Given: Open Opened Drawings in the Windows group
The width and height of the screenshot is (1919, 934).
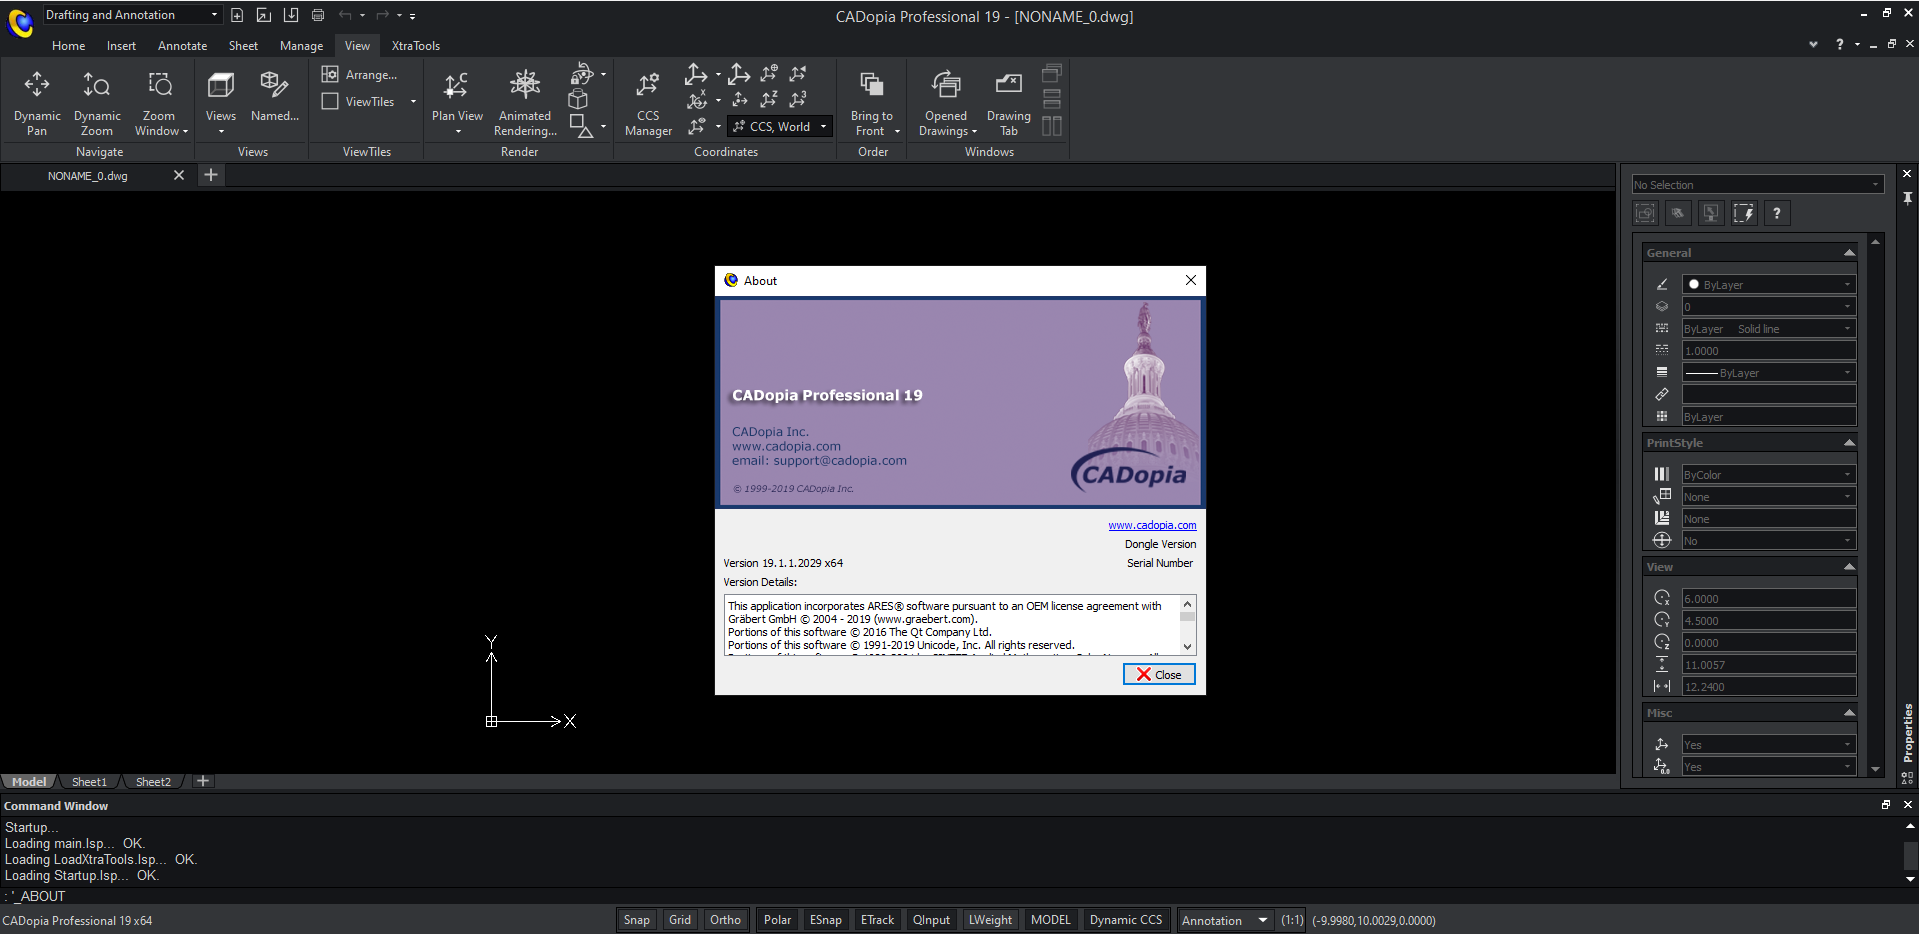Looking at the screenshot, I should 944,100.
